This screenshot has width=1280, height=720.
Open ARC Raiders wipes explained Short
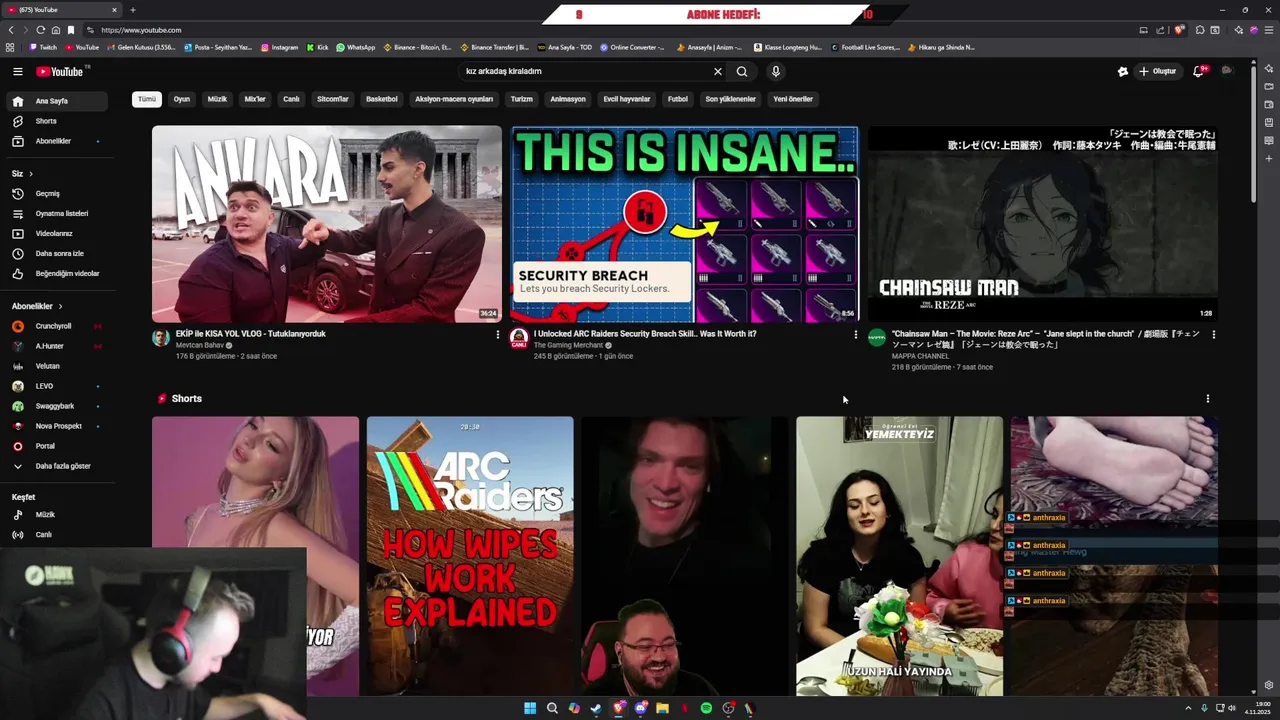click(470, 556)
